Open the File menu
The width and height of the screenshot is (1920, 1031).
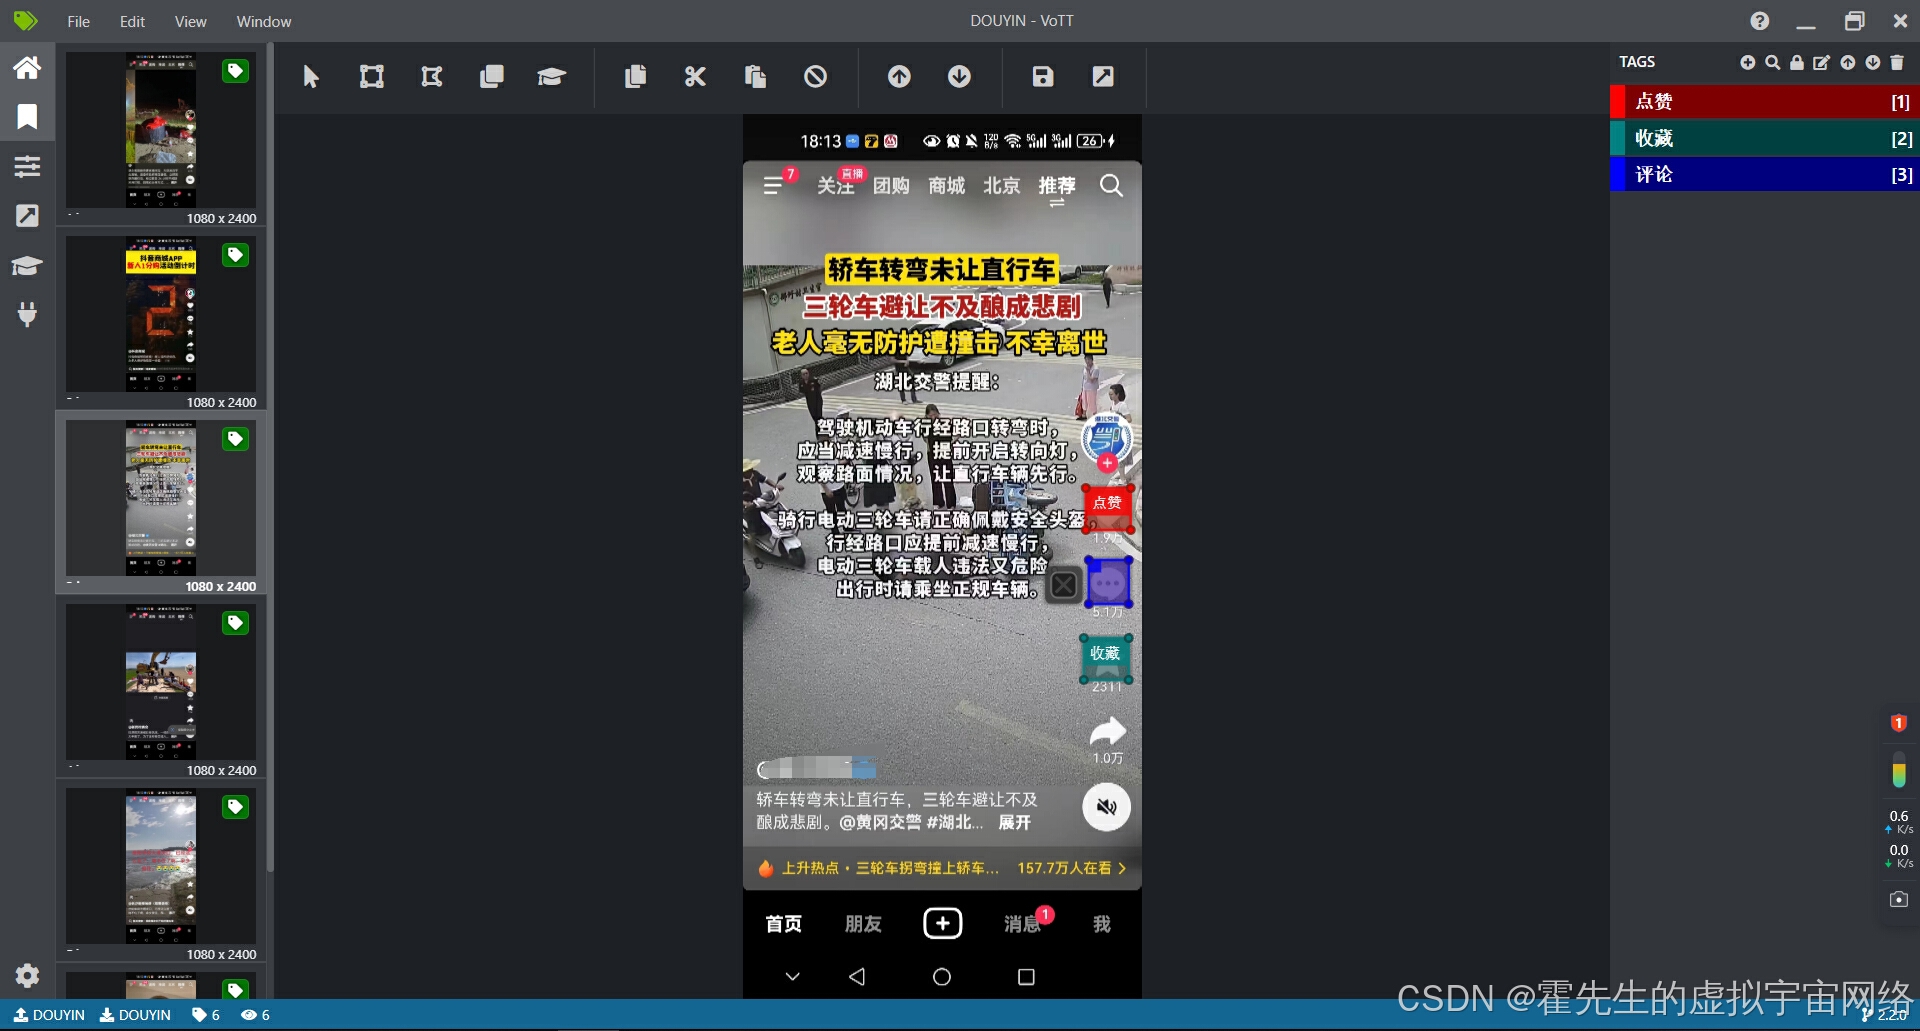79,21
